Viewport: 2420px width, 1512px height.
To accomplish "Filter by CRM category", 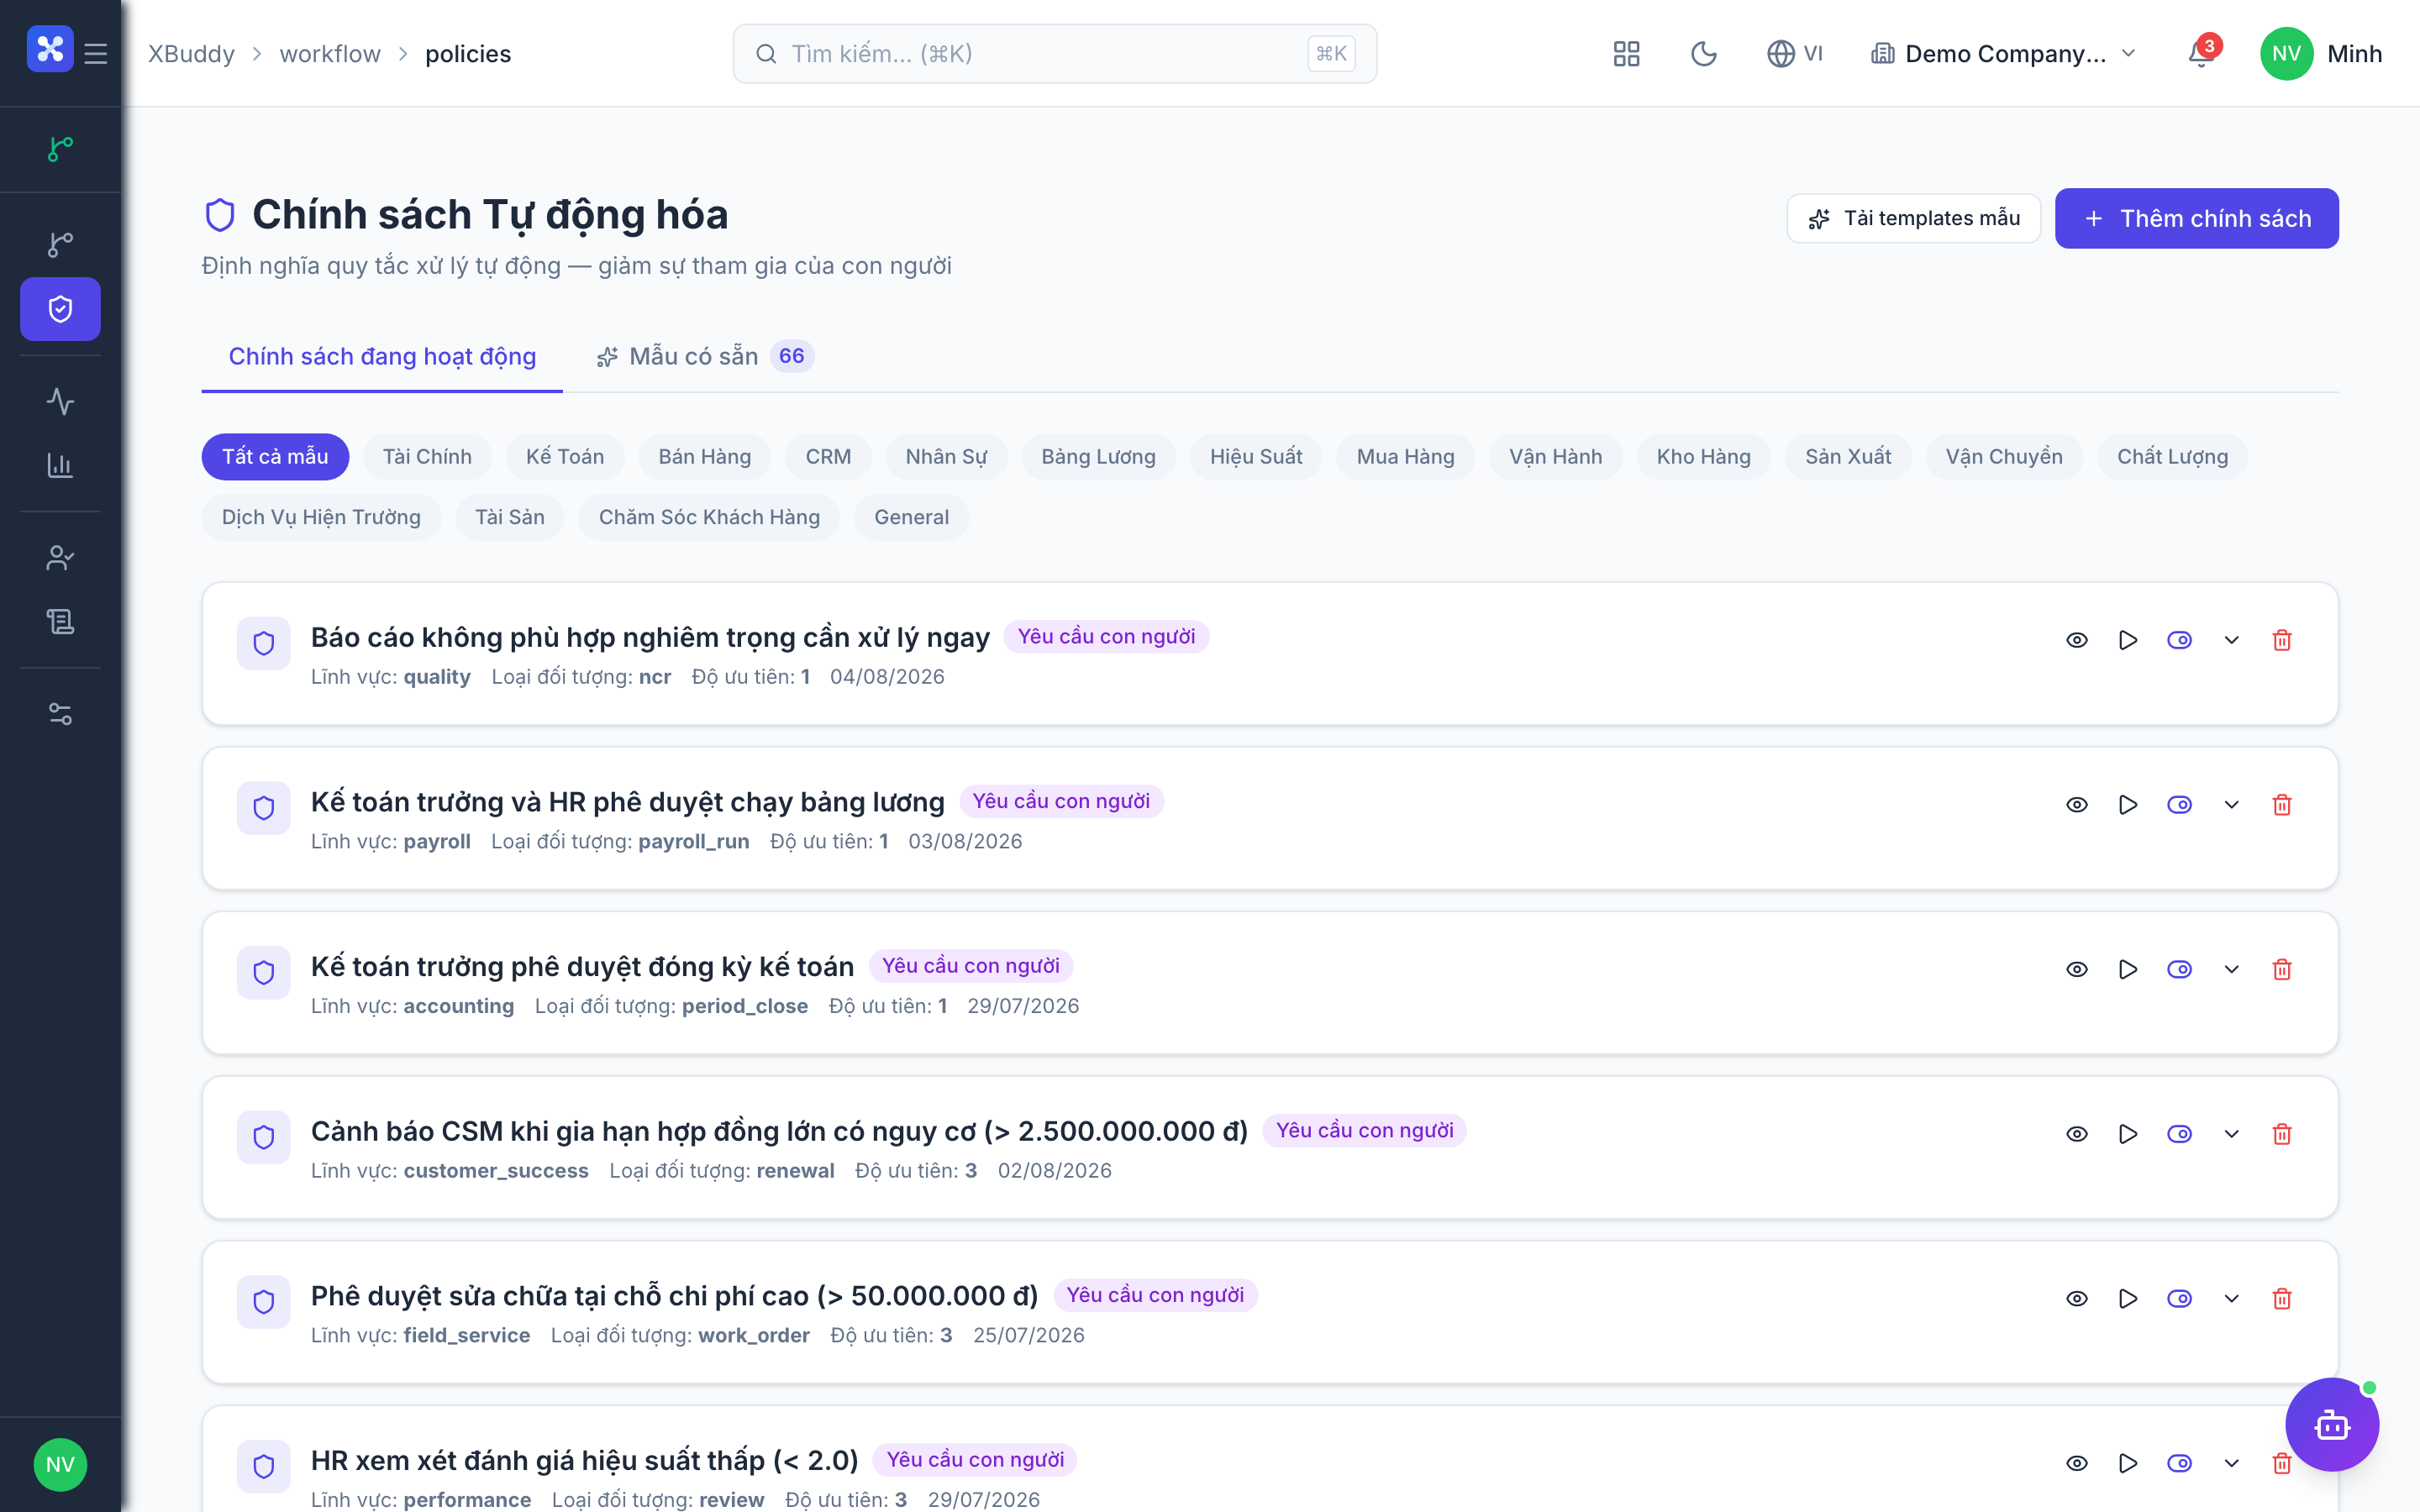I will pyautogui.click(x=828, y=457).
